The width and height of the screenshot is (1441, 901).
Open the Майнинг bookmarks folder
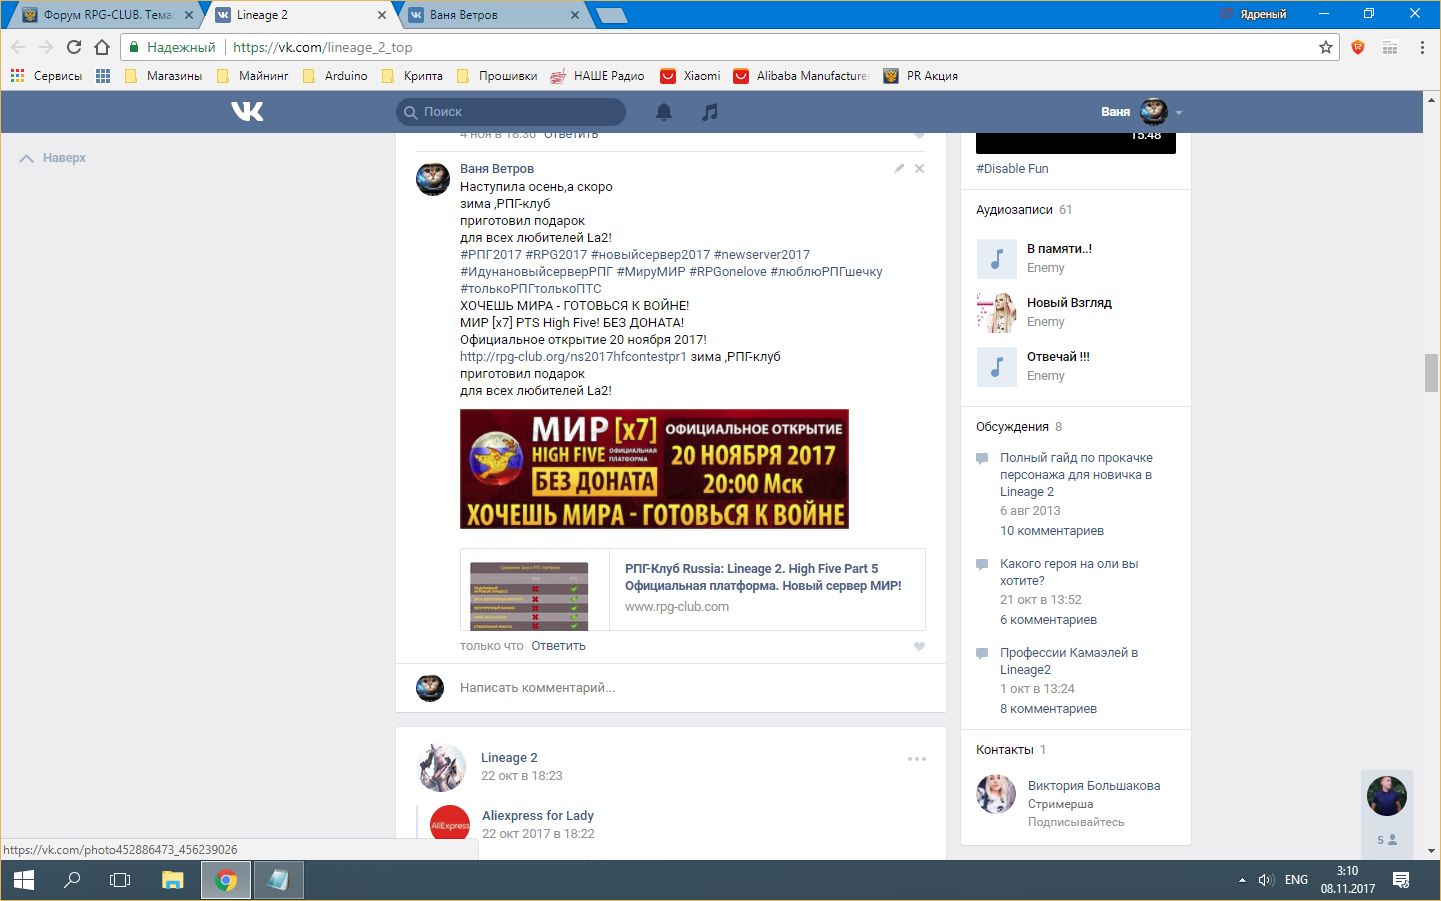pos(253,76)
